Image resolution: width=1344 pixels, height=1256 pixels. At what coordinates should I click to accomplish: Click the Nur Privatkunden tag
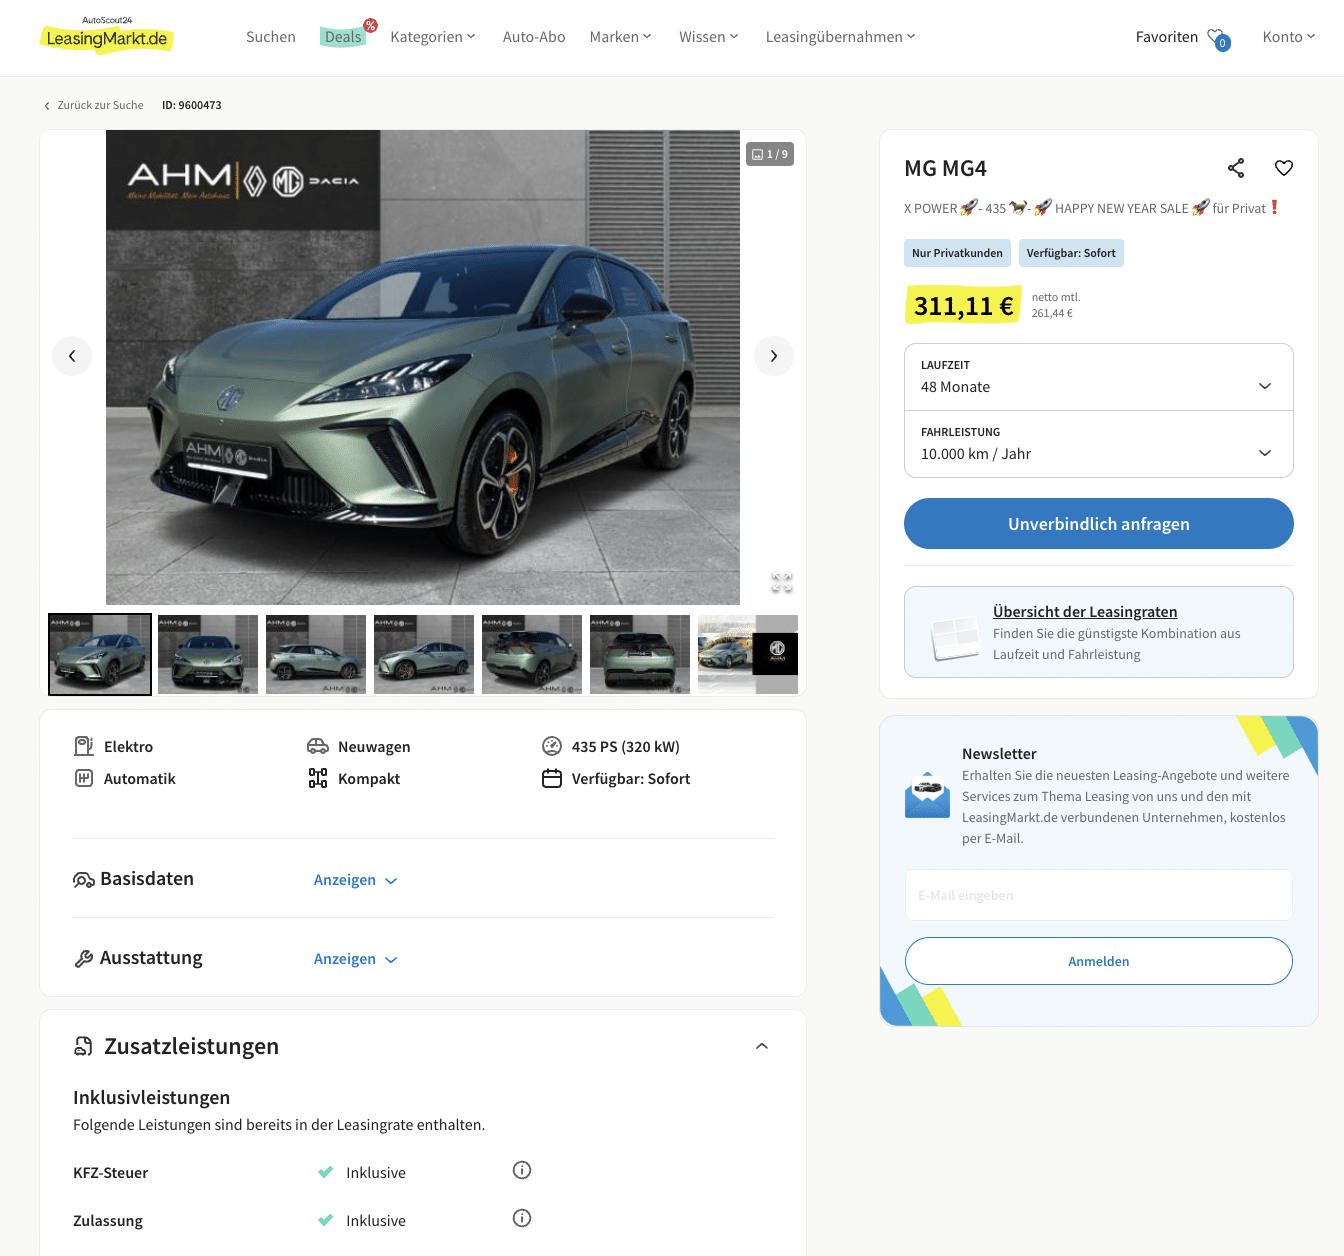click(x=957, y=253)
